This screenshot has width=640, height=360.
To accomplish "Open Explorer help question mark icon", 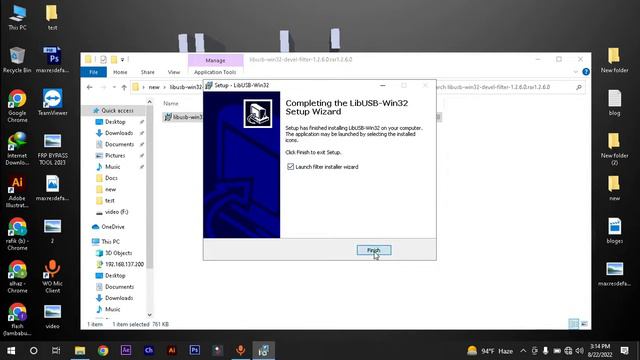I will point(586,72).
